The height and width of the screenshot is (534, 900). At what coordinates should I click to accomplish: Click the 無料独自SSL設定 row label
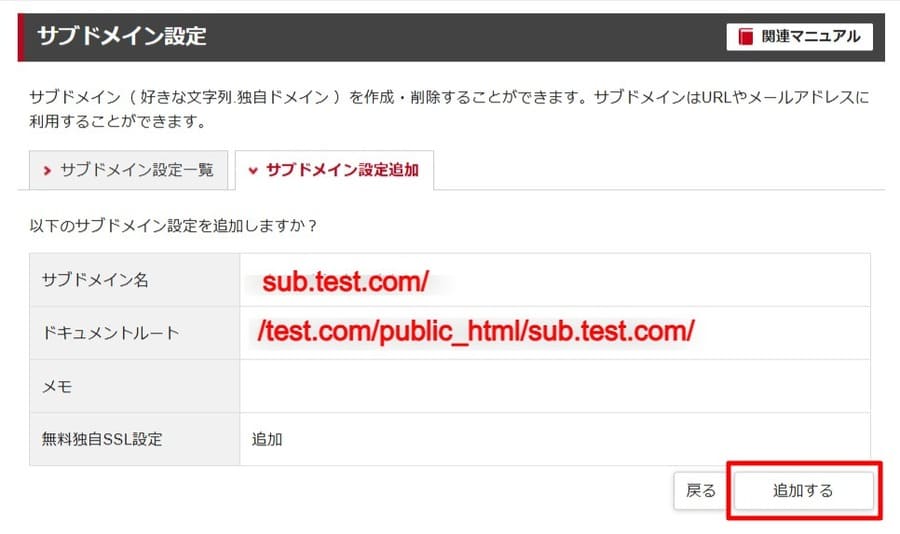pos(101,439)
